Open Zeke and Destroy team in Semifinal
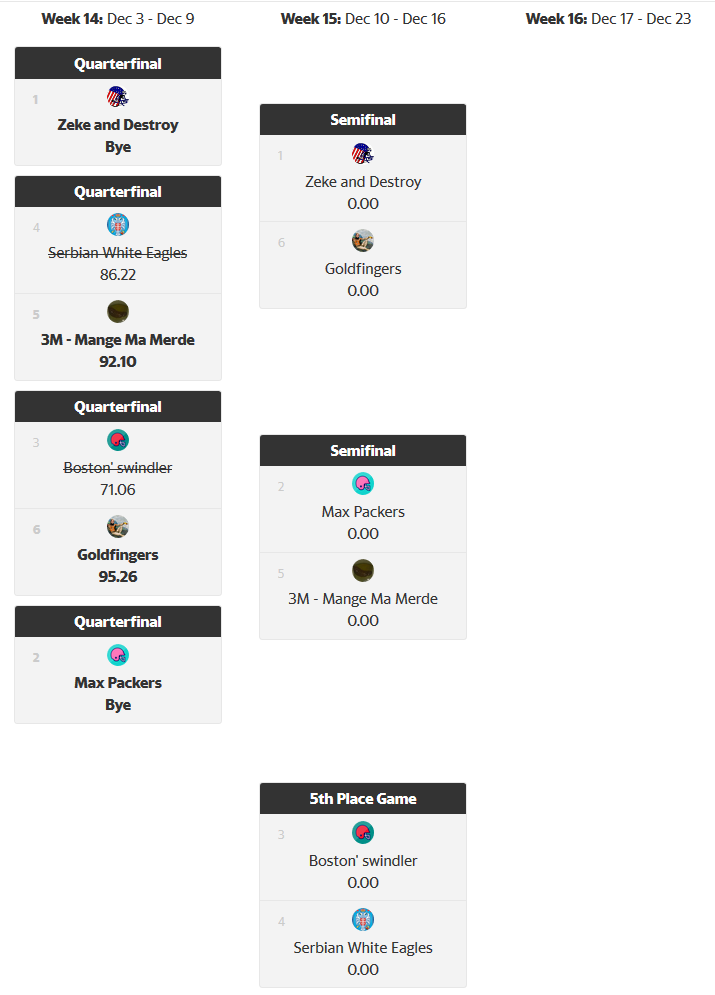715x995 pixels. pos(363,182)
